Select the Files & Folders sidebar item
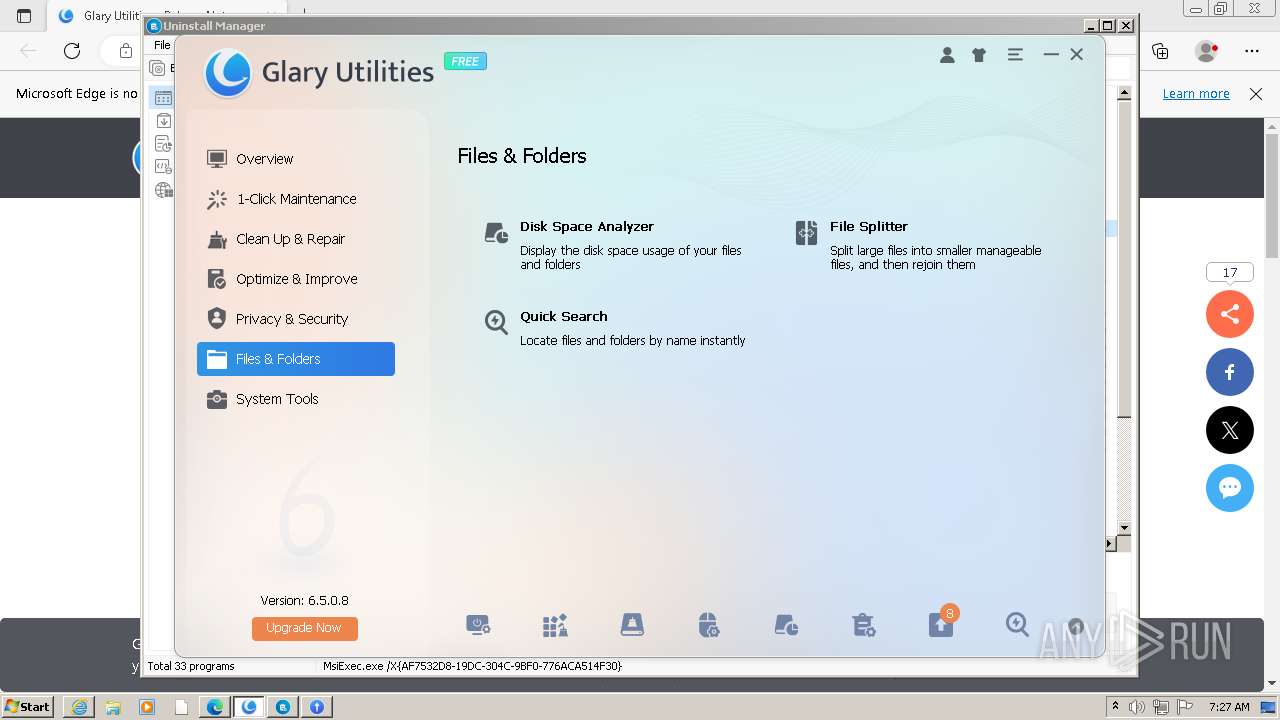 point(296,359)
